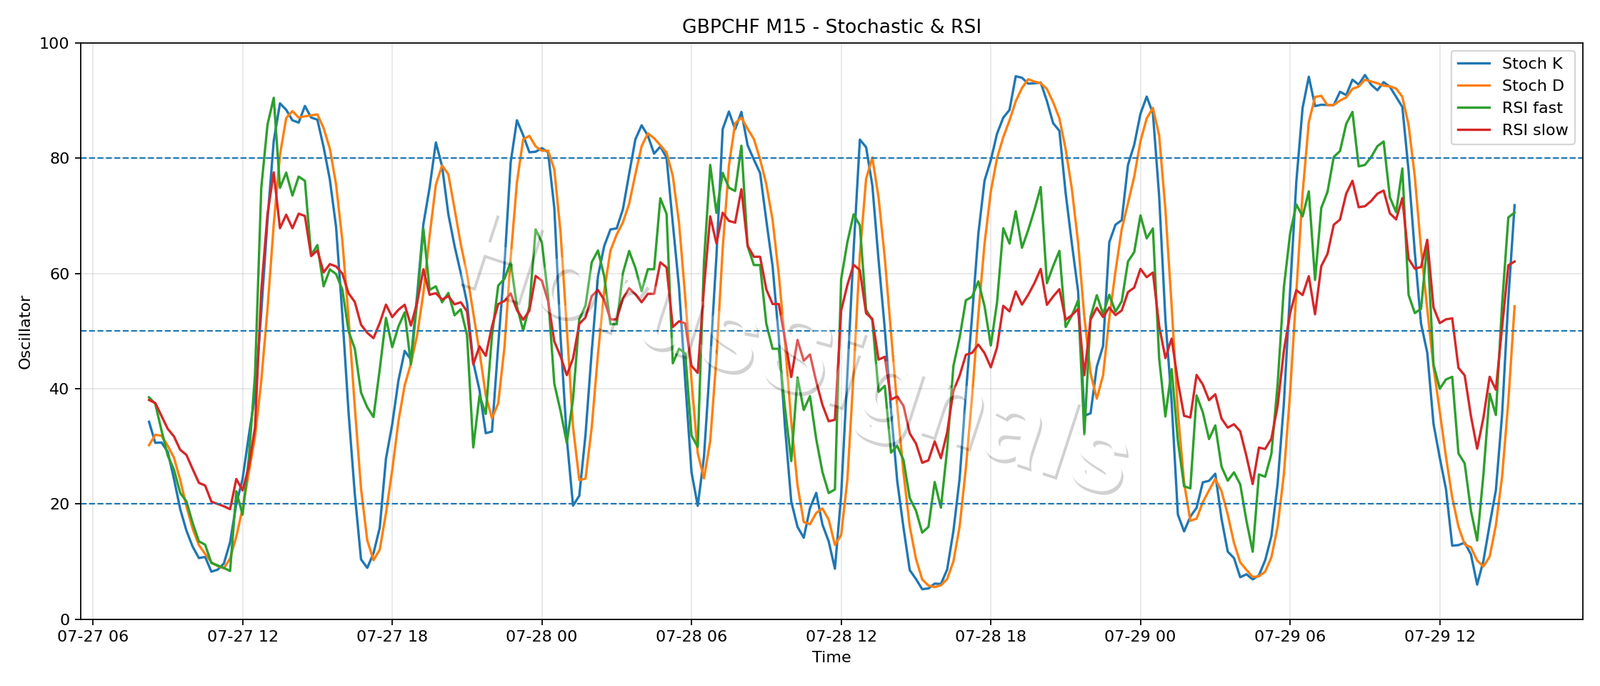1600x686 pixels.
Task: Click the x-axis tick label 07-28 12
Action: [x=841, y=637]
